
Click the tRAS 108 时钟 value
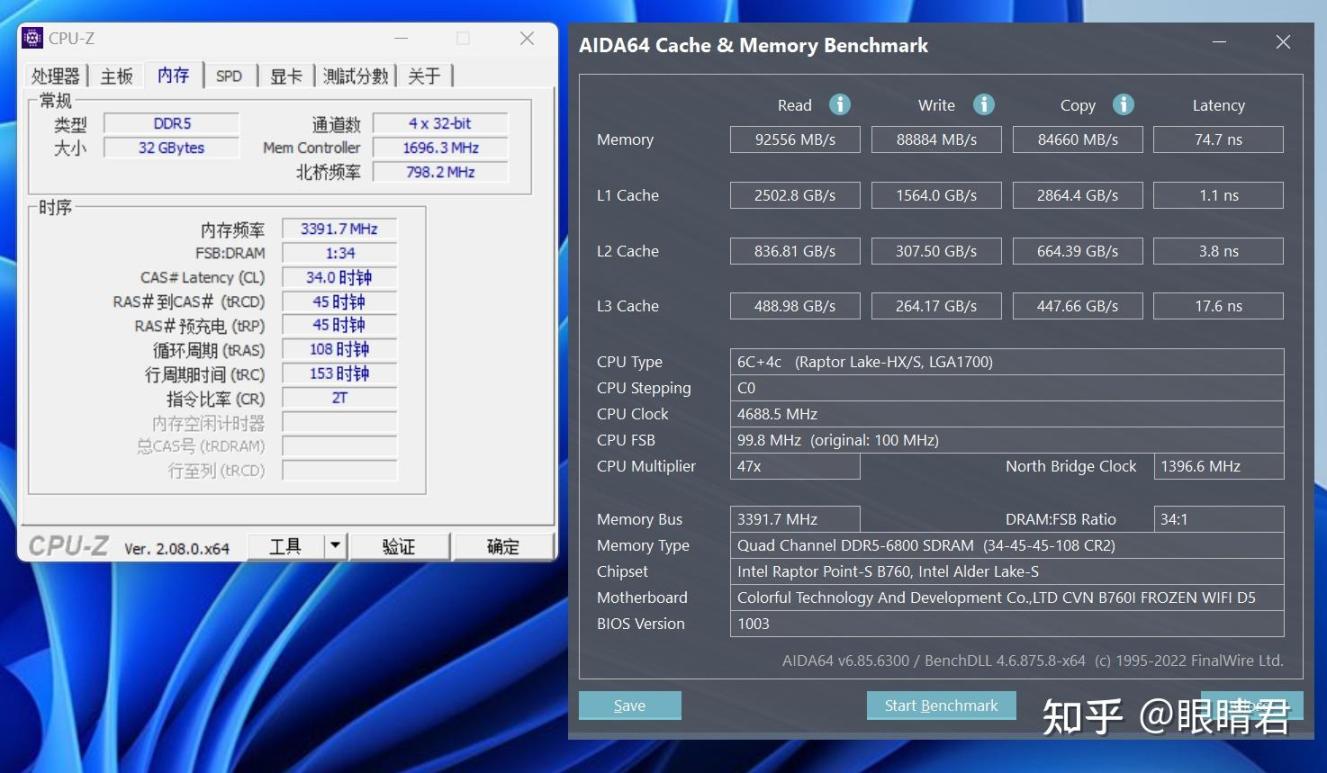339,349
